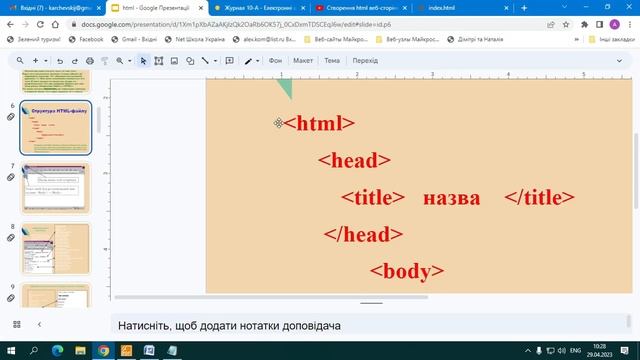
Task: Select slide 8 thumbnail in filmstrip
Action: [x=56, y=249]
